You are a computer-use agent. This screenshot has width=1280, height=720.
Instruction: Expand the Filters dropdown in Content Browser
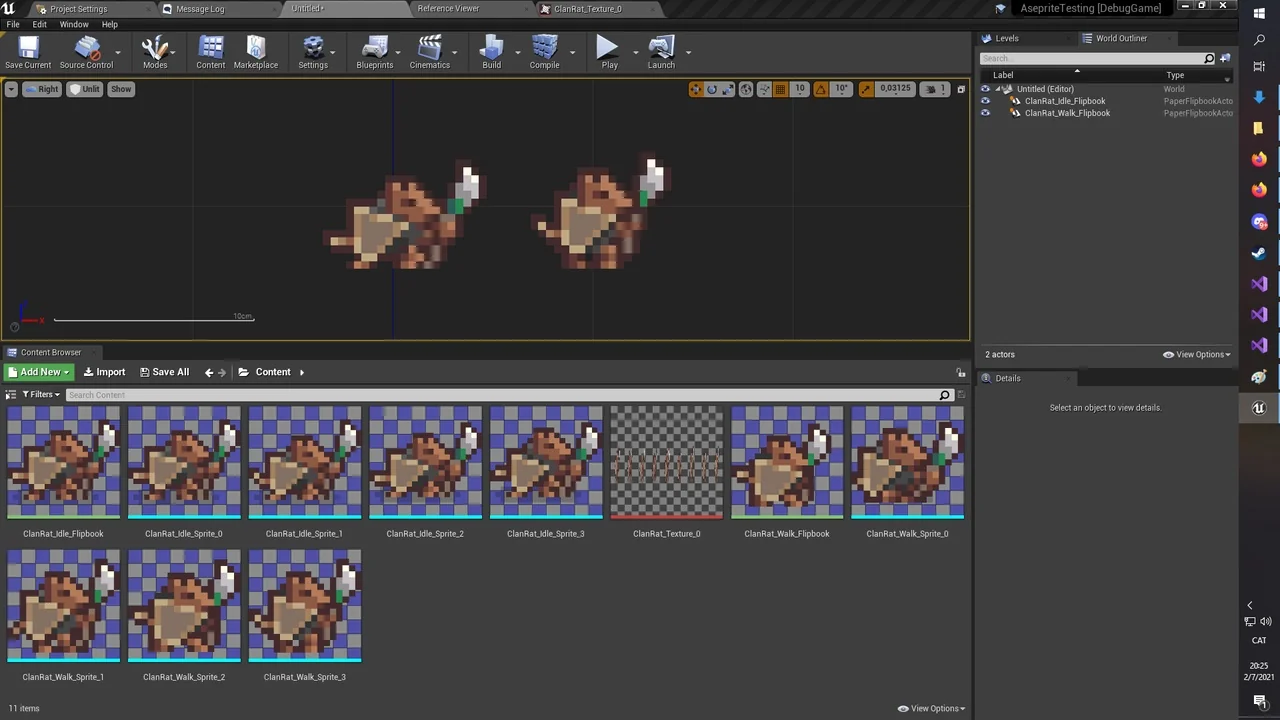point(41,395)
